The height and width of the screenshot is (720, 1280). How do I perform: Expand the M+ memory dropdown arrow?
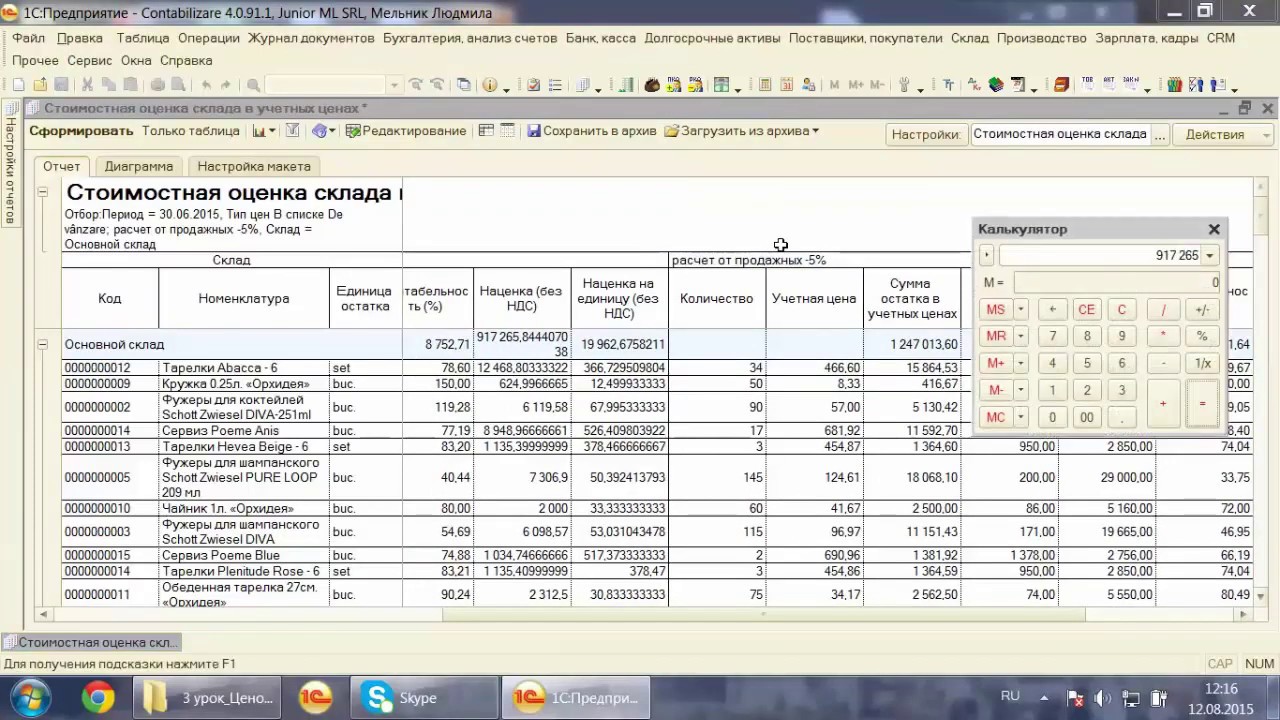tap(1021, 363)
